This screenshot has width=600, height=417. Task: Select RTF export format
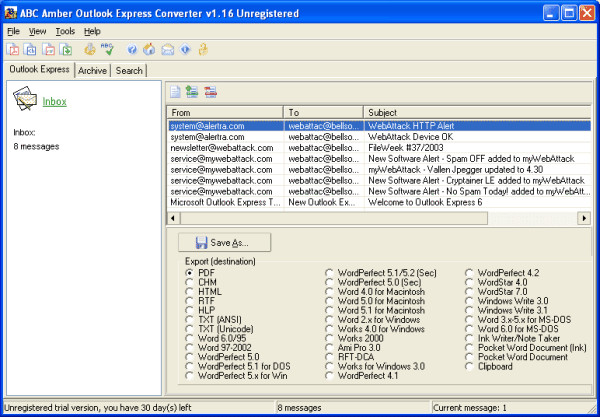(189, 301)
